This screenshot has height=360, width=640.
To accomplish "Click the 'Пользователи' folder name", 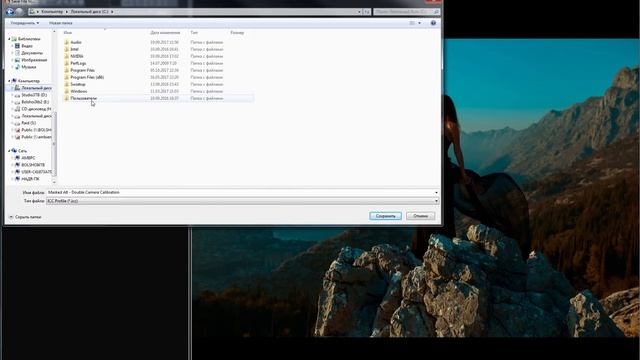I will (84, 98).
